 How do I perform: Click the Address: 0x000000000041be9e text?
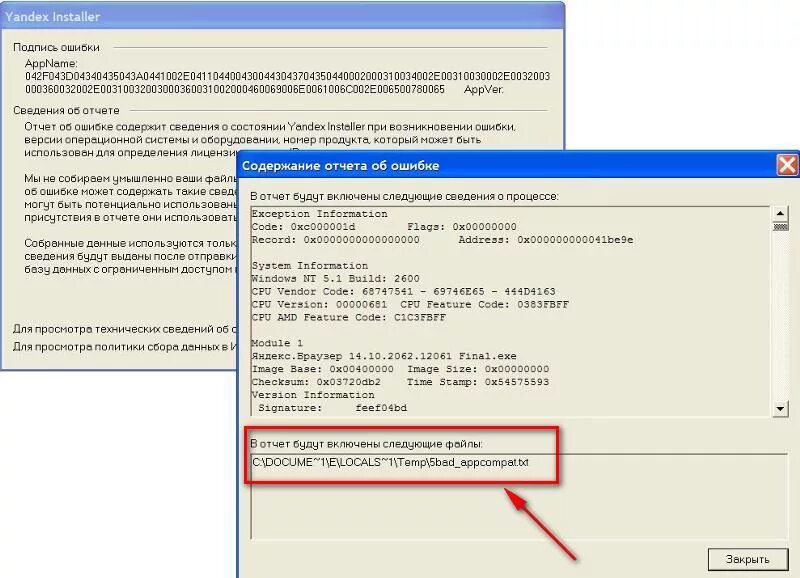pos(545,240)
